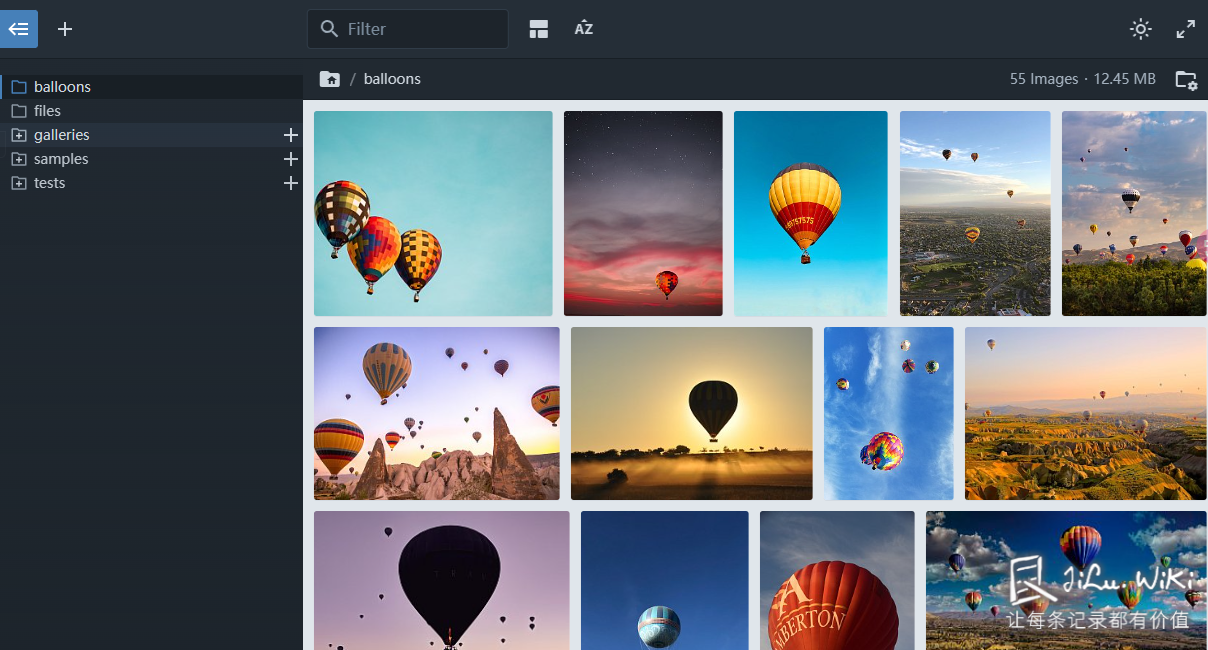Open thumbnail of three balloons on teal sky

(x=433, y=213)
